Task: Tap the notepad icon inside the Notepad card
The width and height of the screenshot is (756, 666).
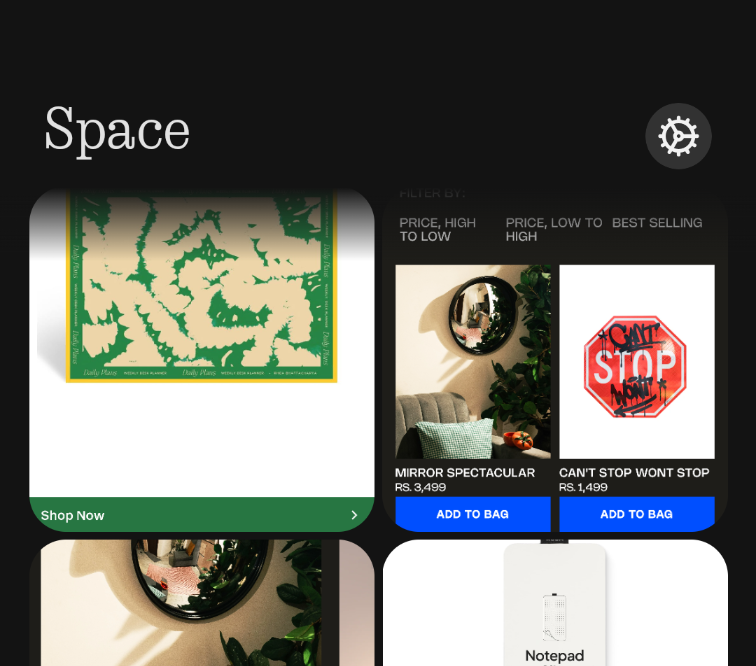Action: pyautogui.click(x=554, y=617)
